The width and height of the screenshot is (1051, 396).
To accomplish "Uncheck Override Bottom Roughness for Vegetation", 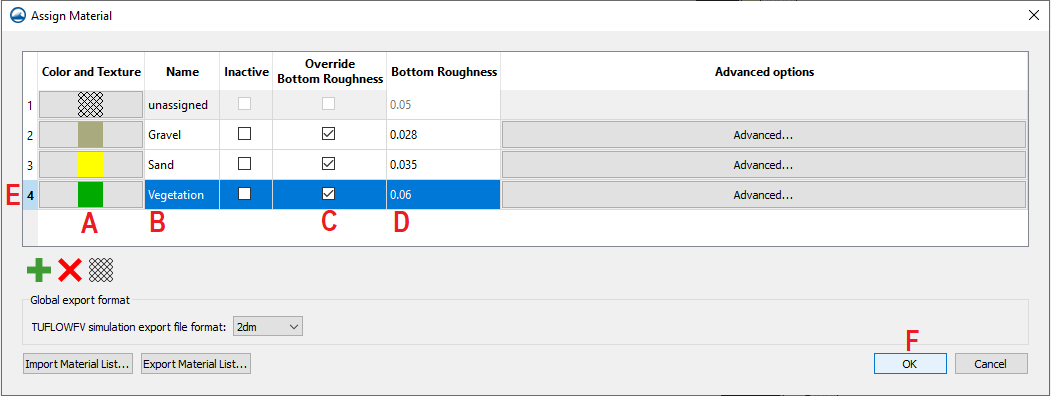I will [328, 194].
